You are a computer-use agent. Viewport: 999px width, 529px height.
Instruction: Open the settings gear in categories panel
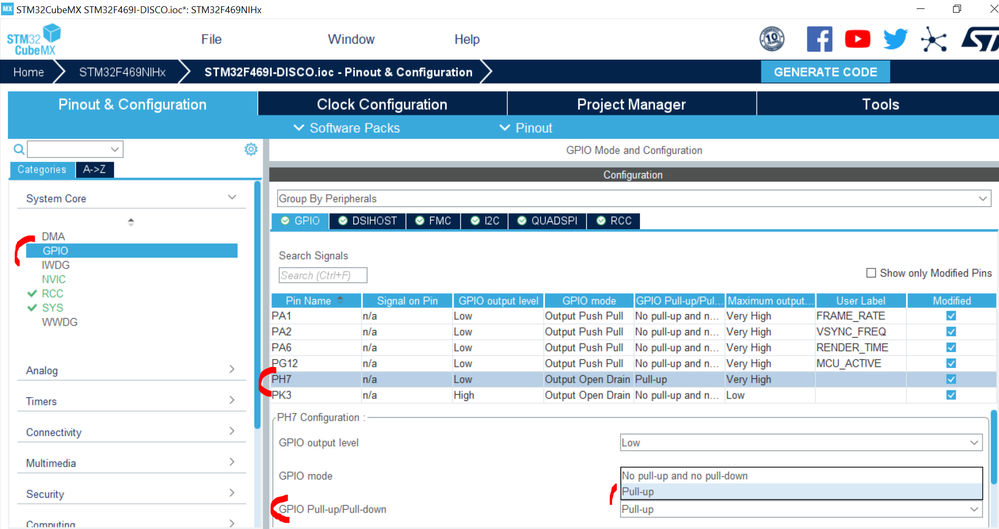251,149
